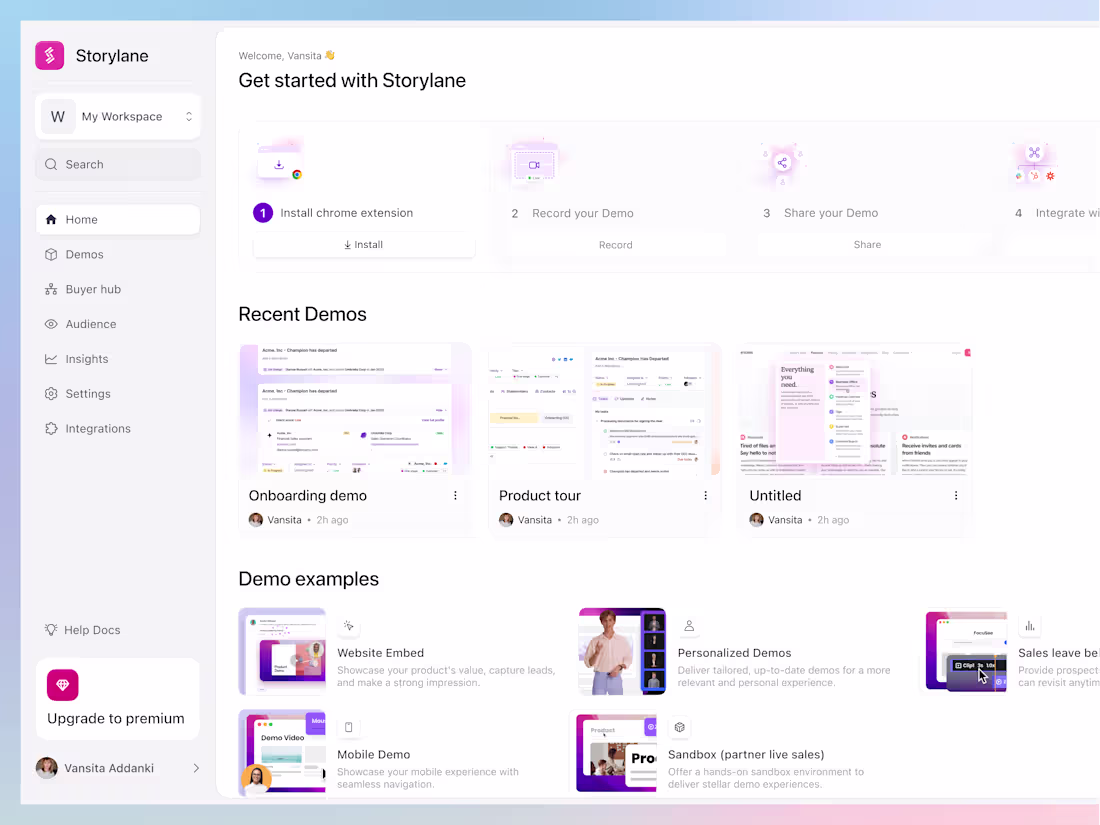1100x825 pixels.
Task: Click Vansita avatar under Untitled
Action: [x=756, y=520]
